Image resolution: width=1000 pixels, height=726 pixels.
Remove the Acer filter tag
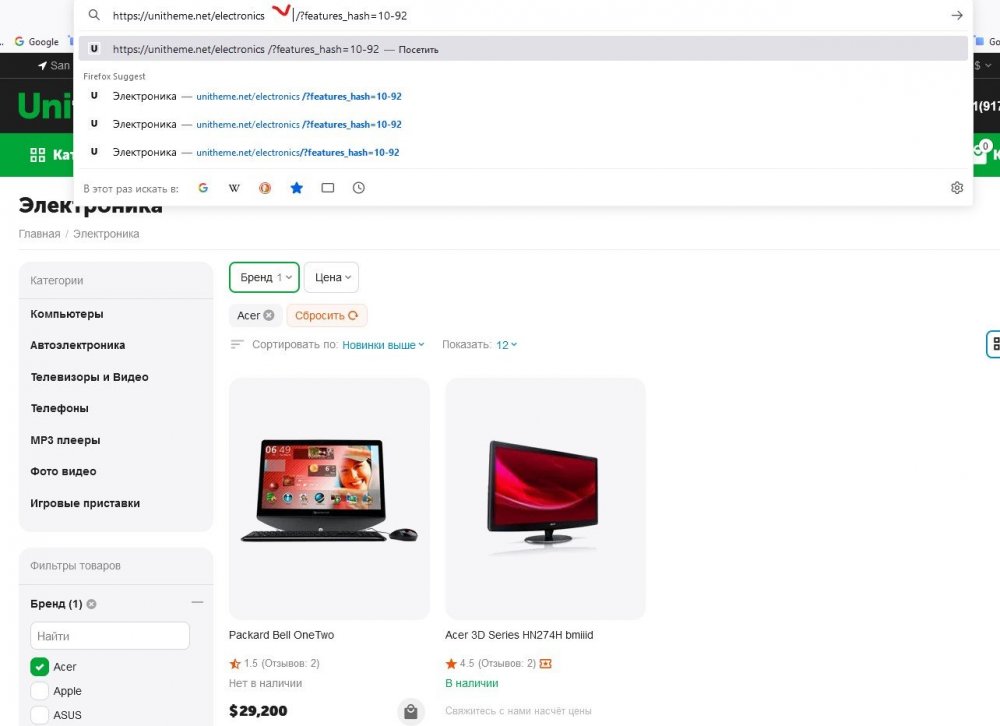pyautogui.click(x=269, y=316)
